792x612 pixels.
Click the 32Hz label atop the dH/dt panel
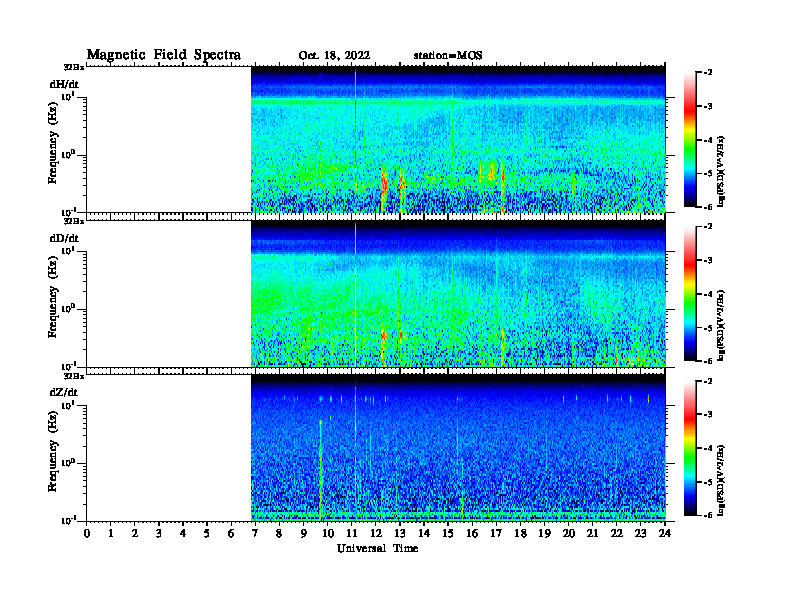tap(74, 67)
